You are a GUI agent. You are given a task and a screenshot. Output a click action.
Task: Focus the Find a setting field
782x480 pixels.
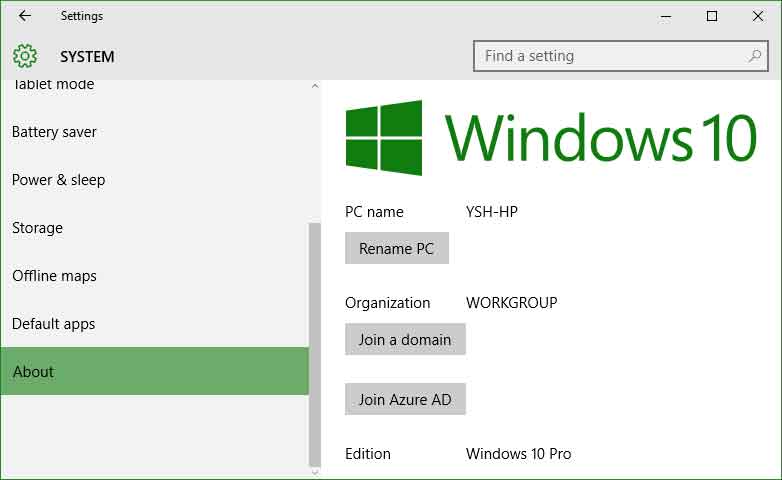tap(610, 57)
